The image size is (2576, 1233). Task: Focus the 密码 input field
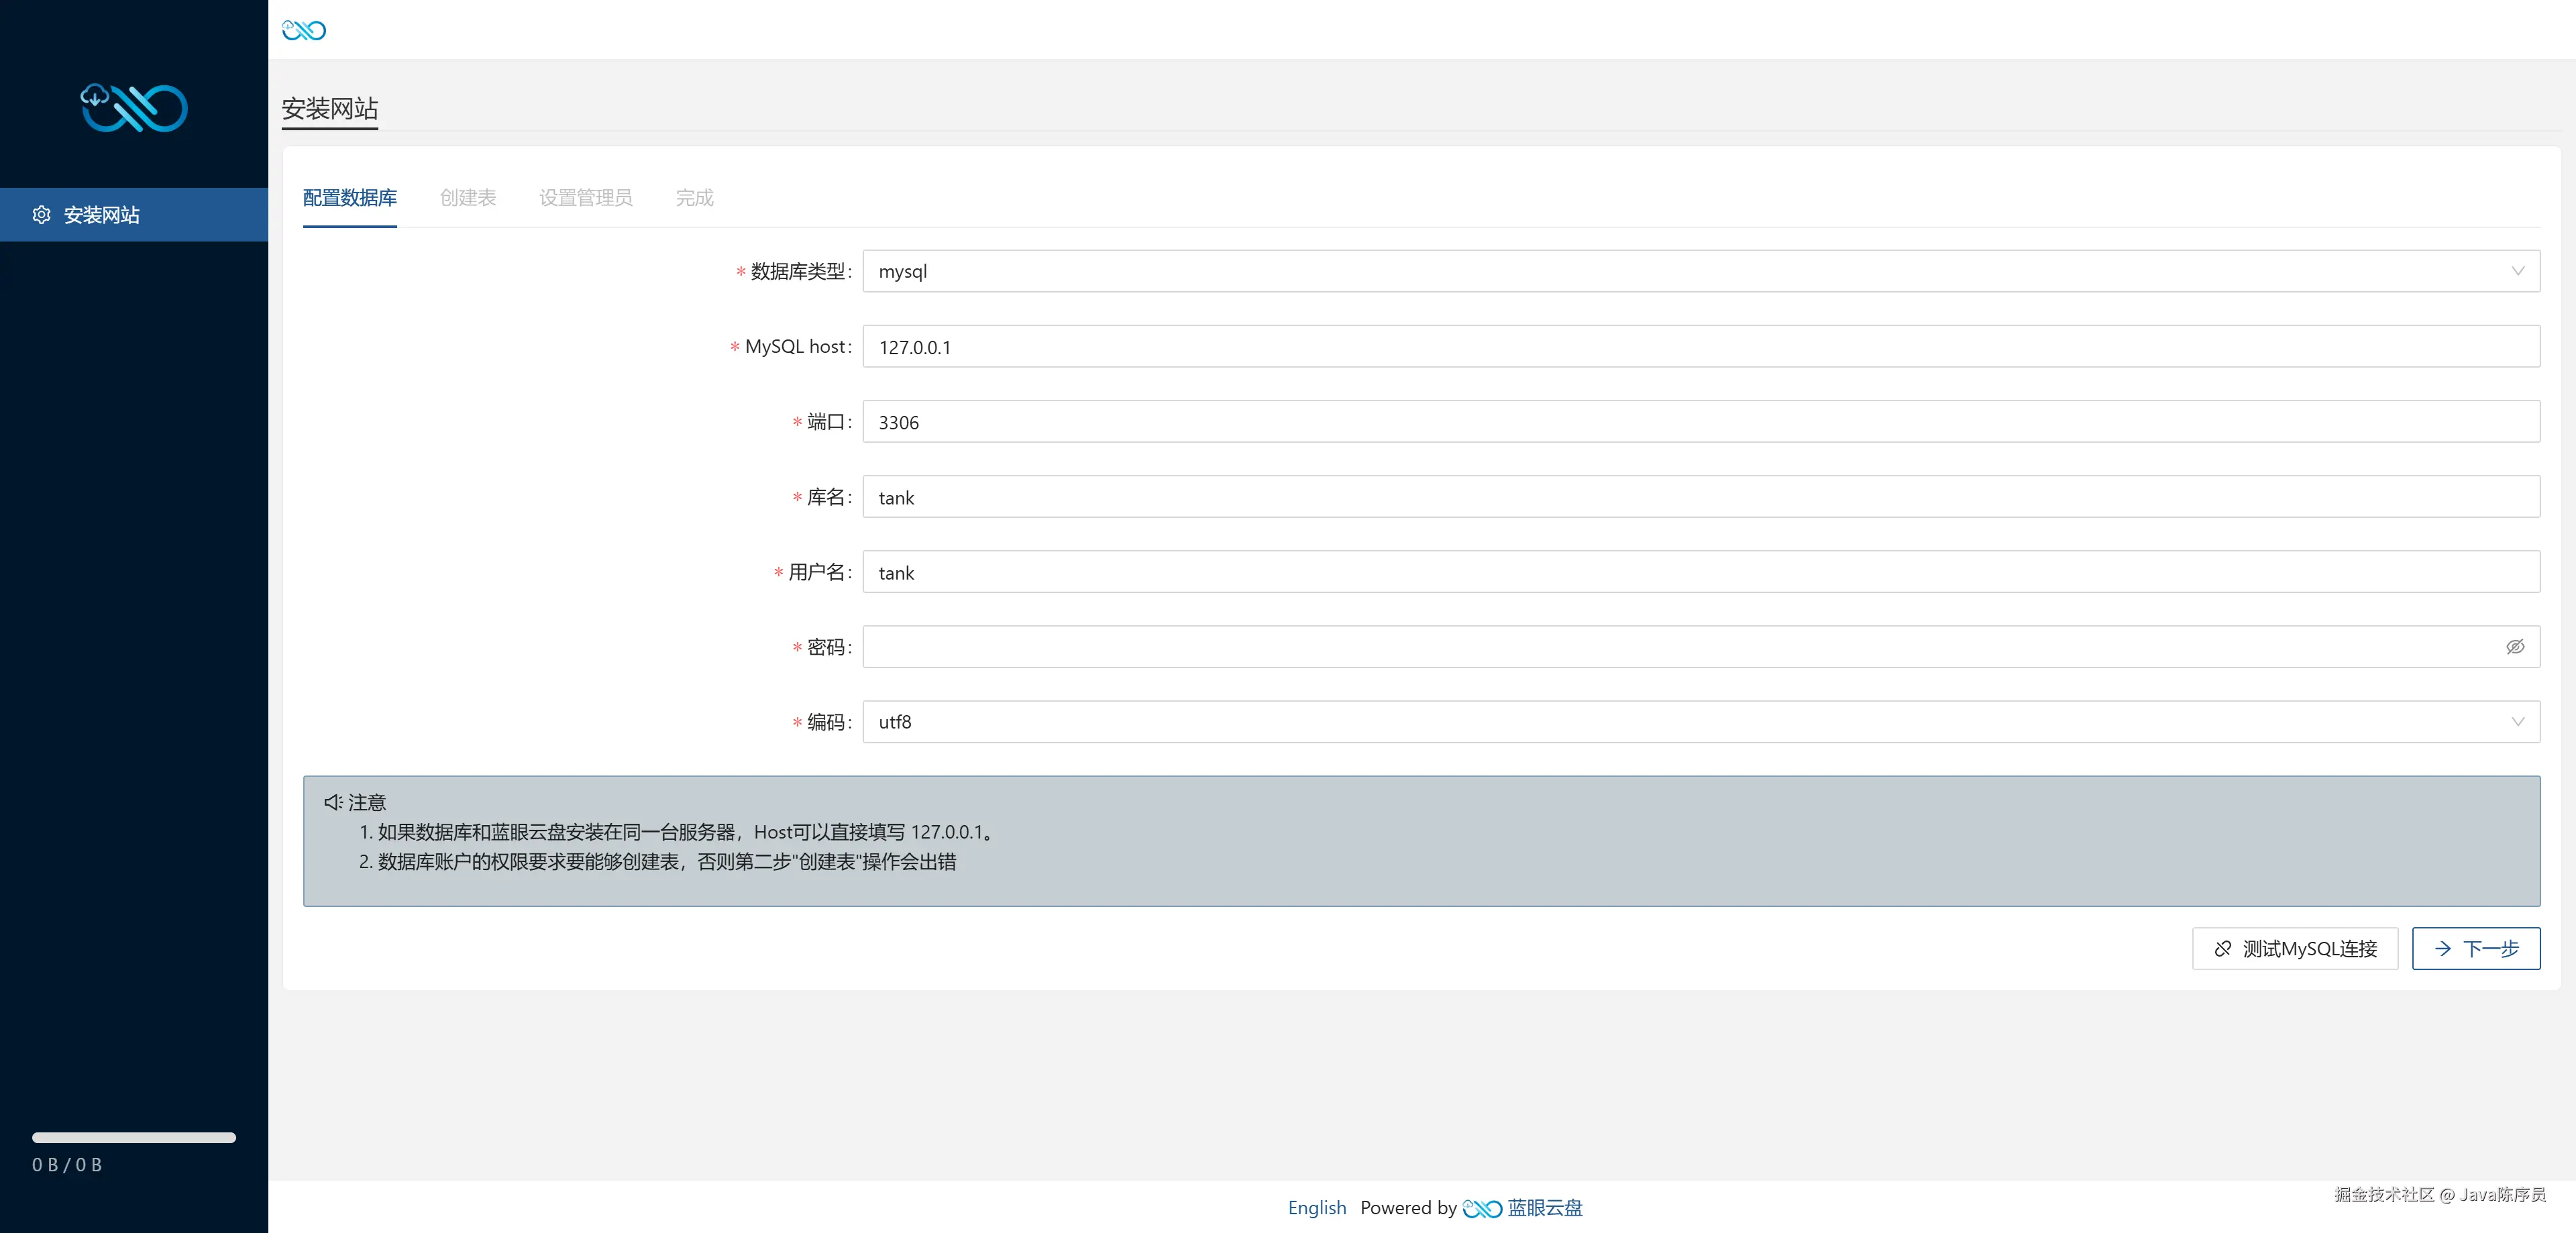tap(1680, 647)
